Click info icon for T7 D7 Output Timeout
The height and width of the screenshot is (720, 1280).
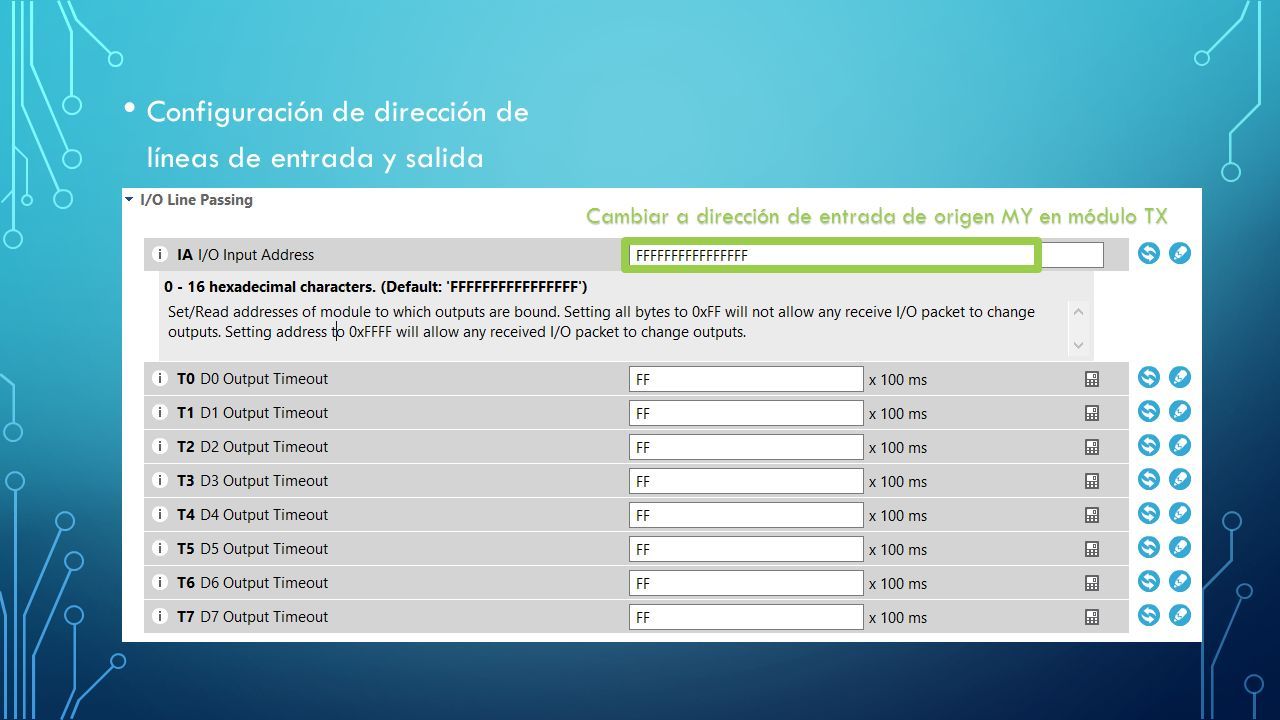pos(159,617)
